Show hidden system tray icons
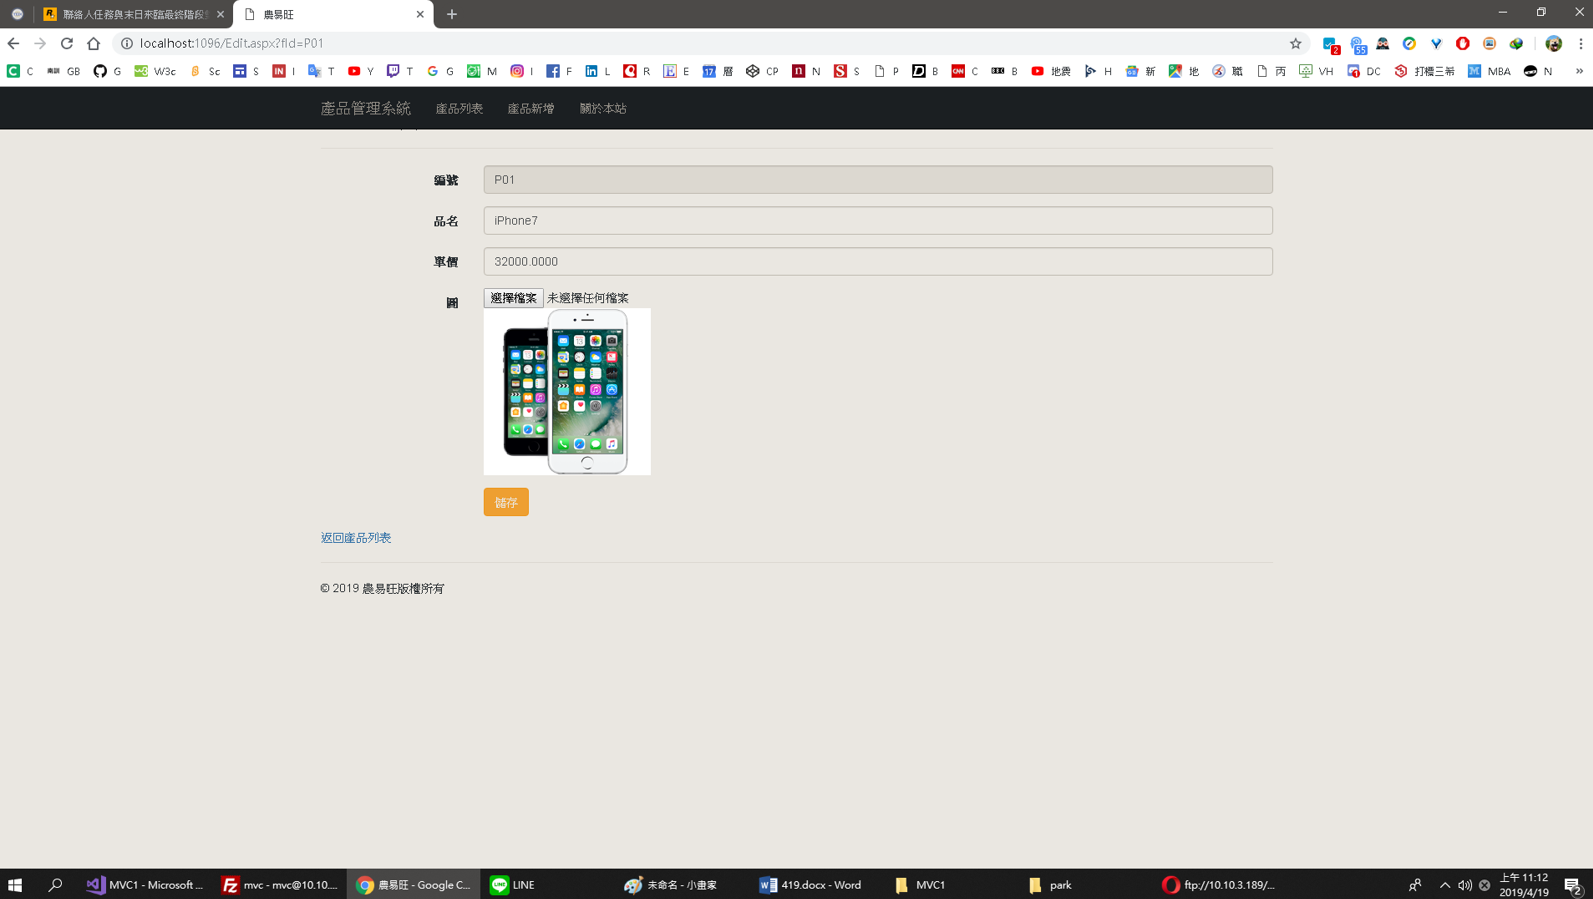This screenshot has height=899, width=1593. [1444, 885]
